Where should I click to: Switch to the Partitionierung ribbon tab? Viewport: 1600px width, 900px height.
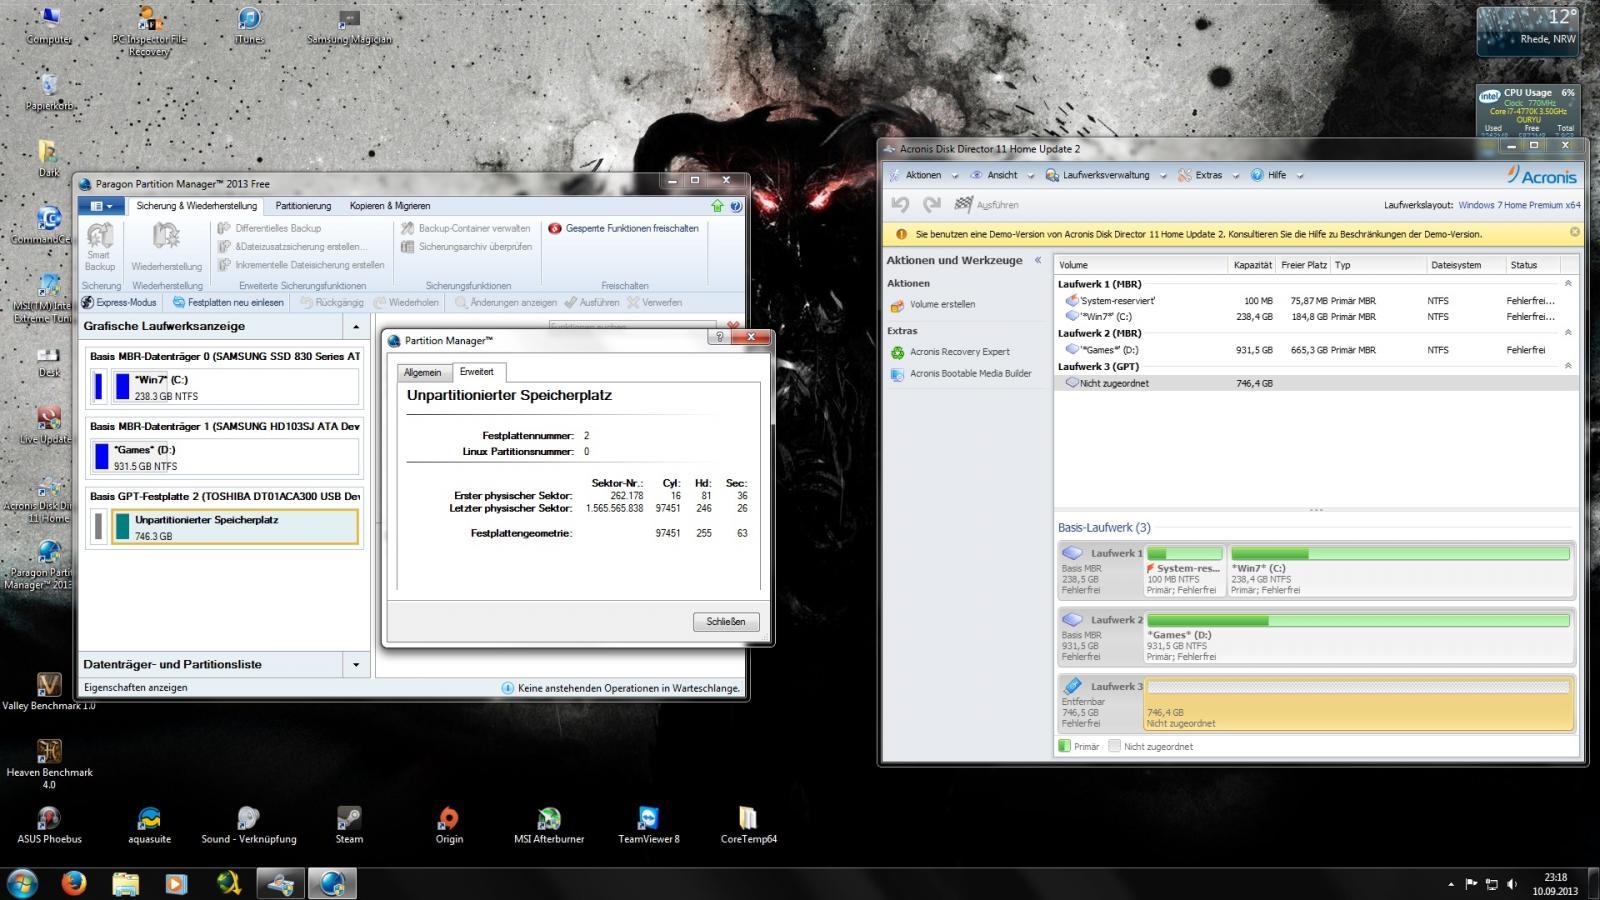pos(303,206)
